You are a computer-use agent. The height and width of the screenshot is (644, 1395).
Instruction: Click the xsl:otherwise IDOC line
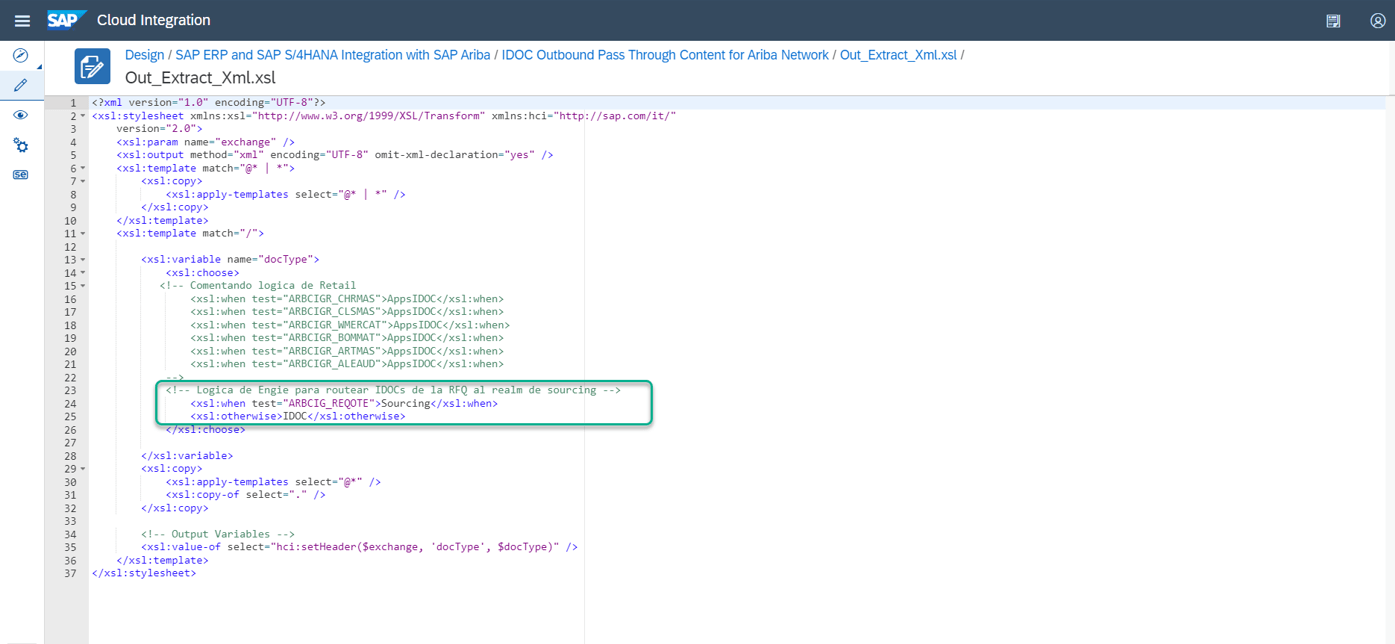coord(298,416)
